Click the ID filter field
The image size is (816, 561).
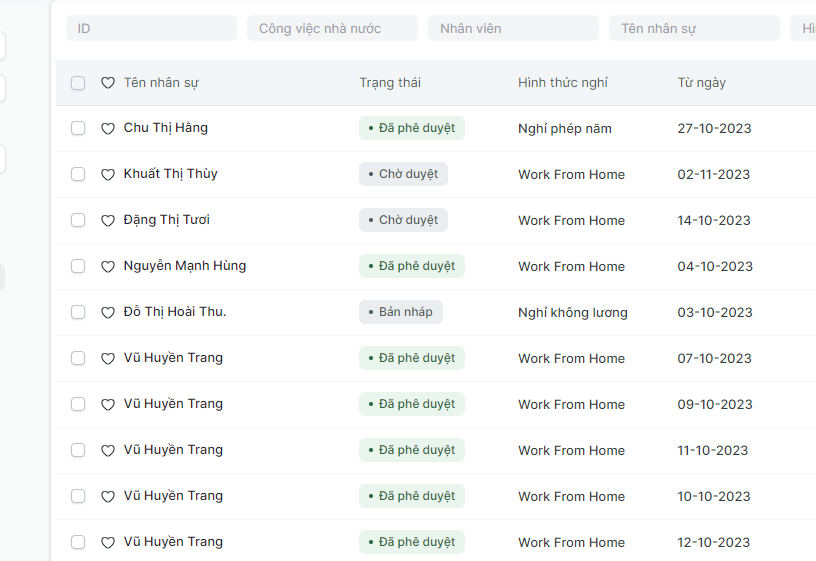coord(151,29)
